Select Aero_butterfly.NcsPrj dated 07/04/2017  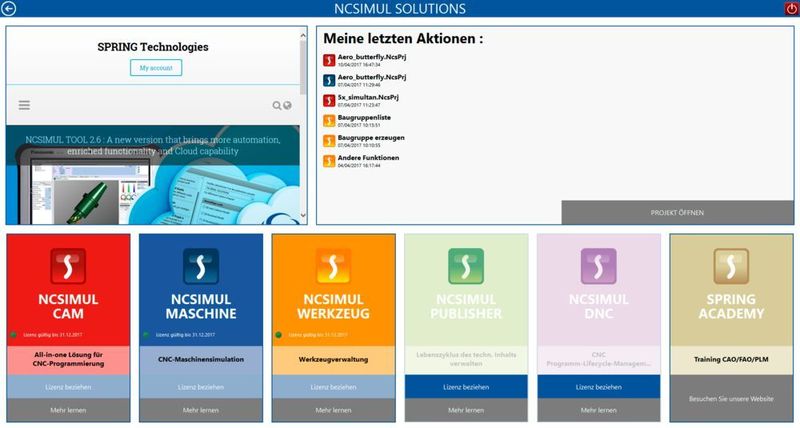click(371, 77)
